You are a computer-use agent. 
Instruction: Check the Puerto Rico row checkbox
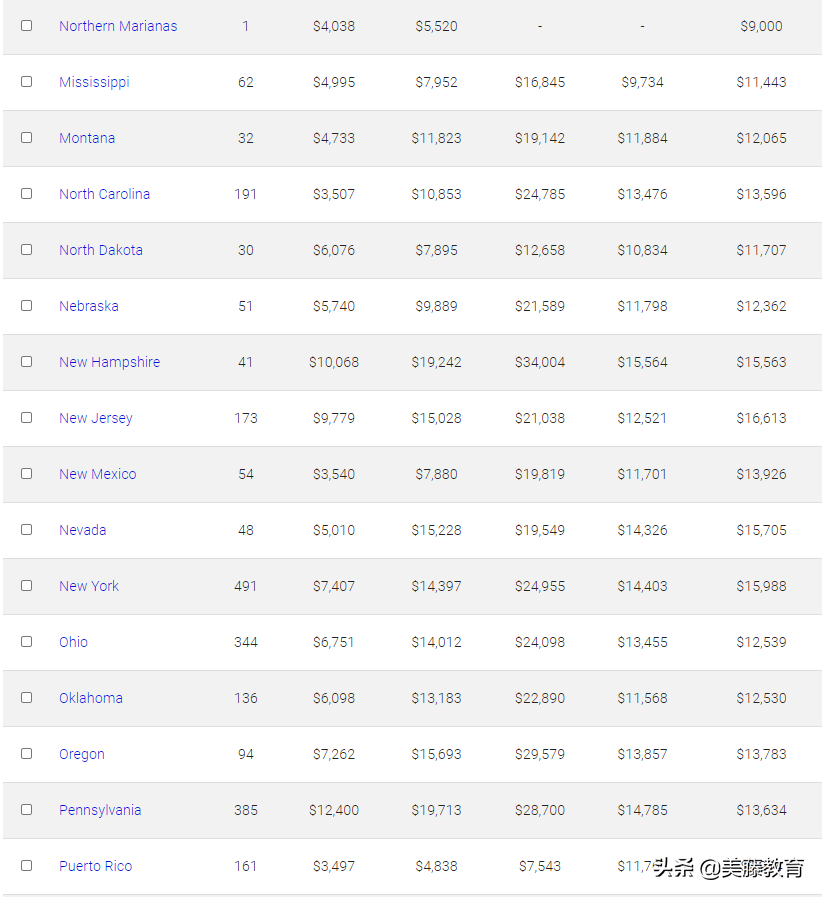(x=27, y=866)
